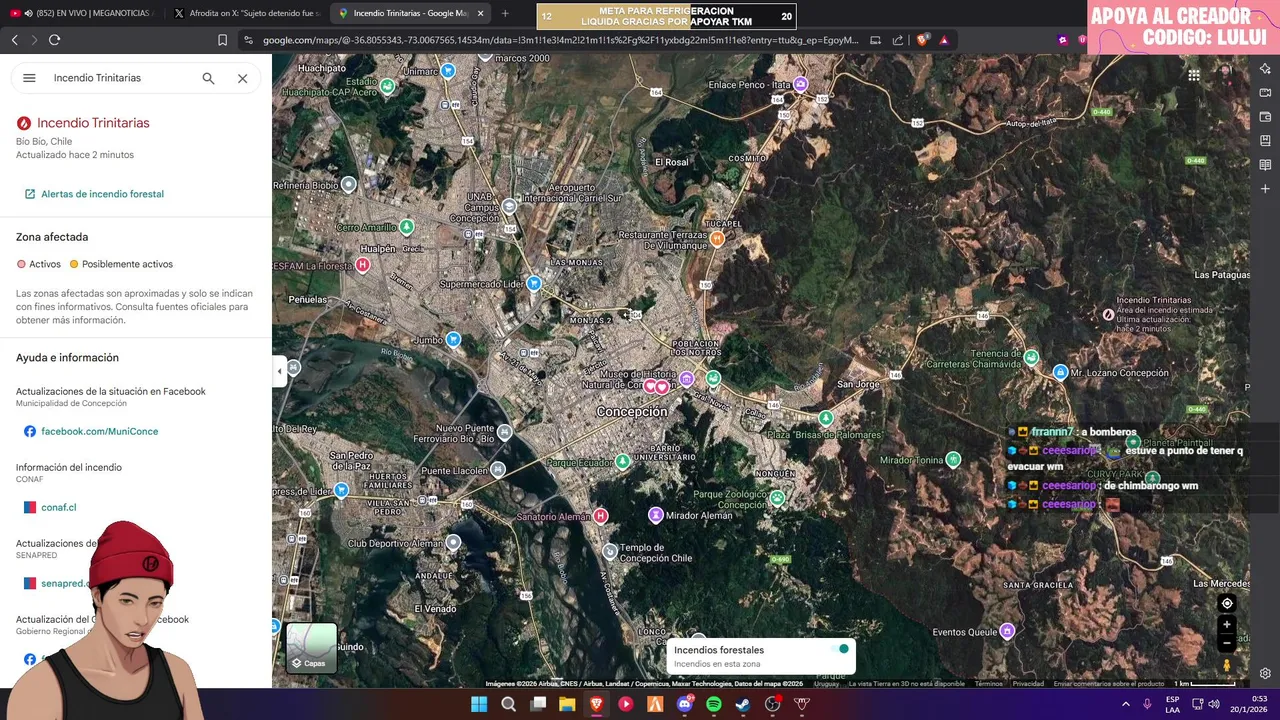The image size is (1280, 720).
Task: Open a new browser tab
Action: 505,14
